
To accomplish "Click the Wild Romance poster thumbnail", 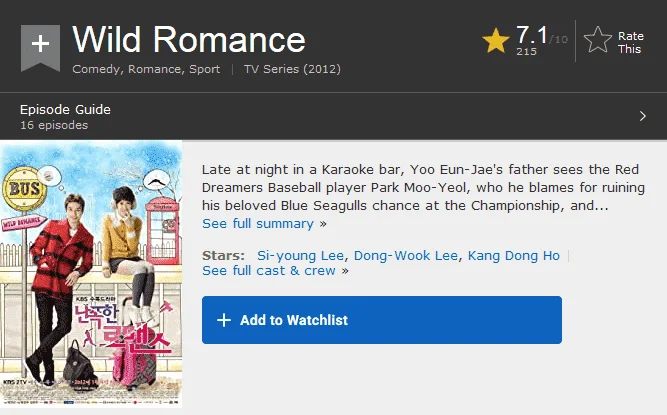I will tap(91, 274).
